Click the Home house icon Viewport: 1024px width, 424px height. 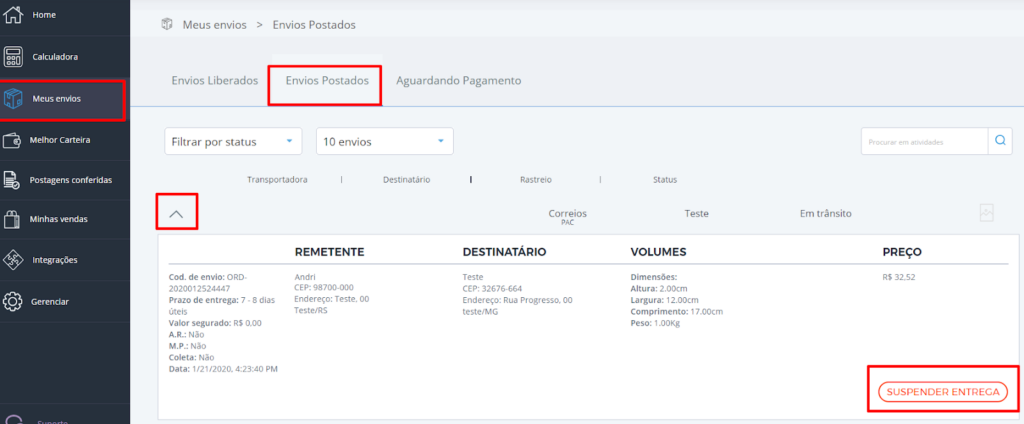(14, 15)
